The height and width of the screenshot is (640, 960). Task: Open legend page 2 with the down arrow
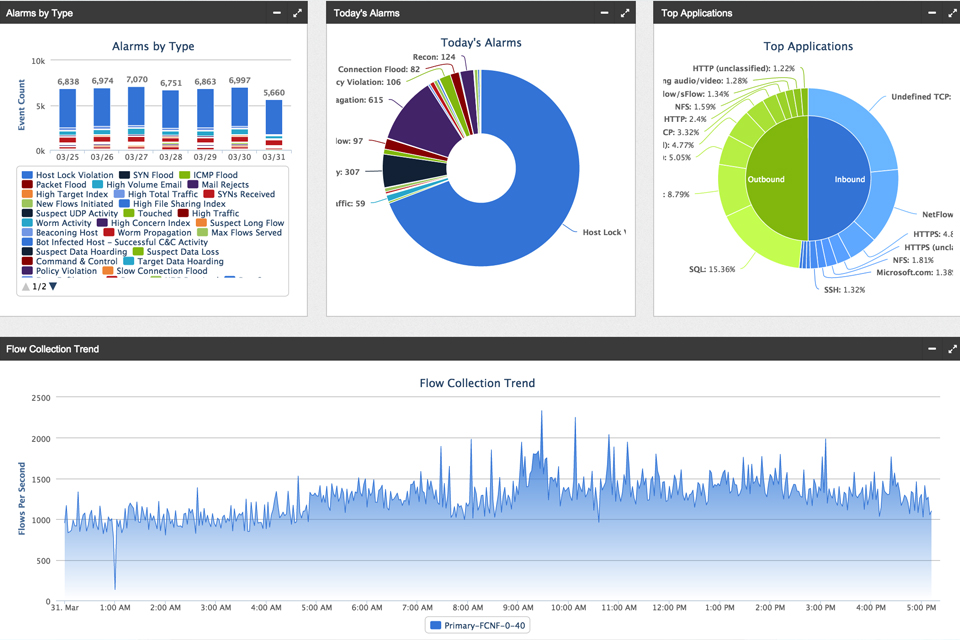tap(52, 286)
